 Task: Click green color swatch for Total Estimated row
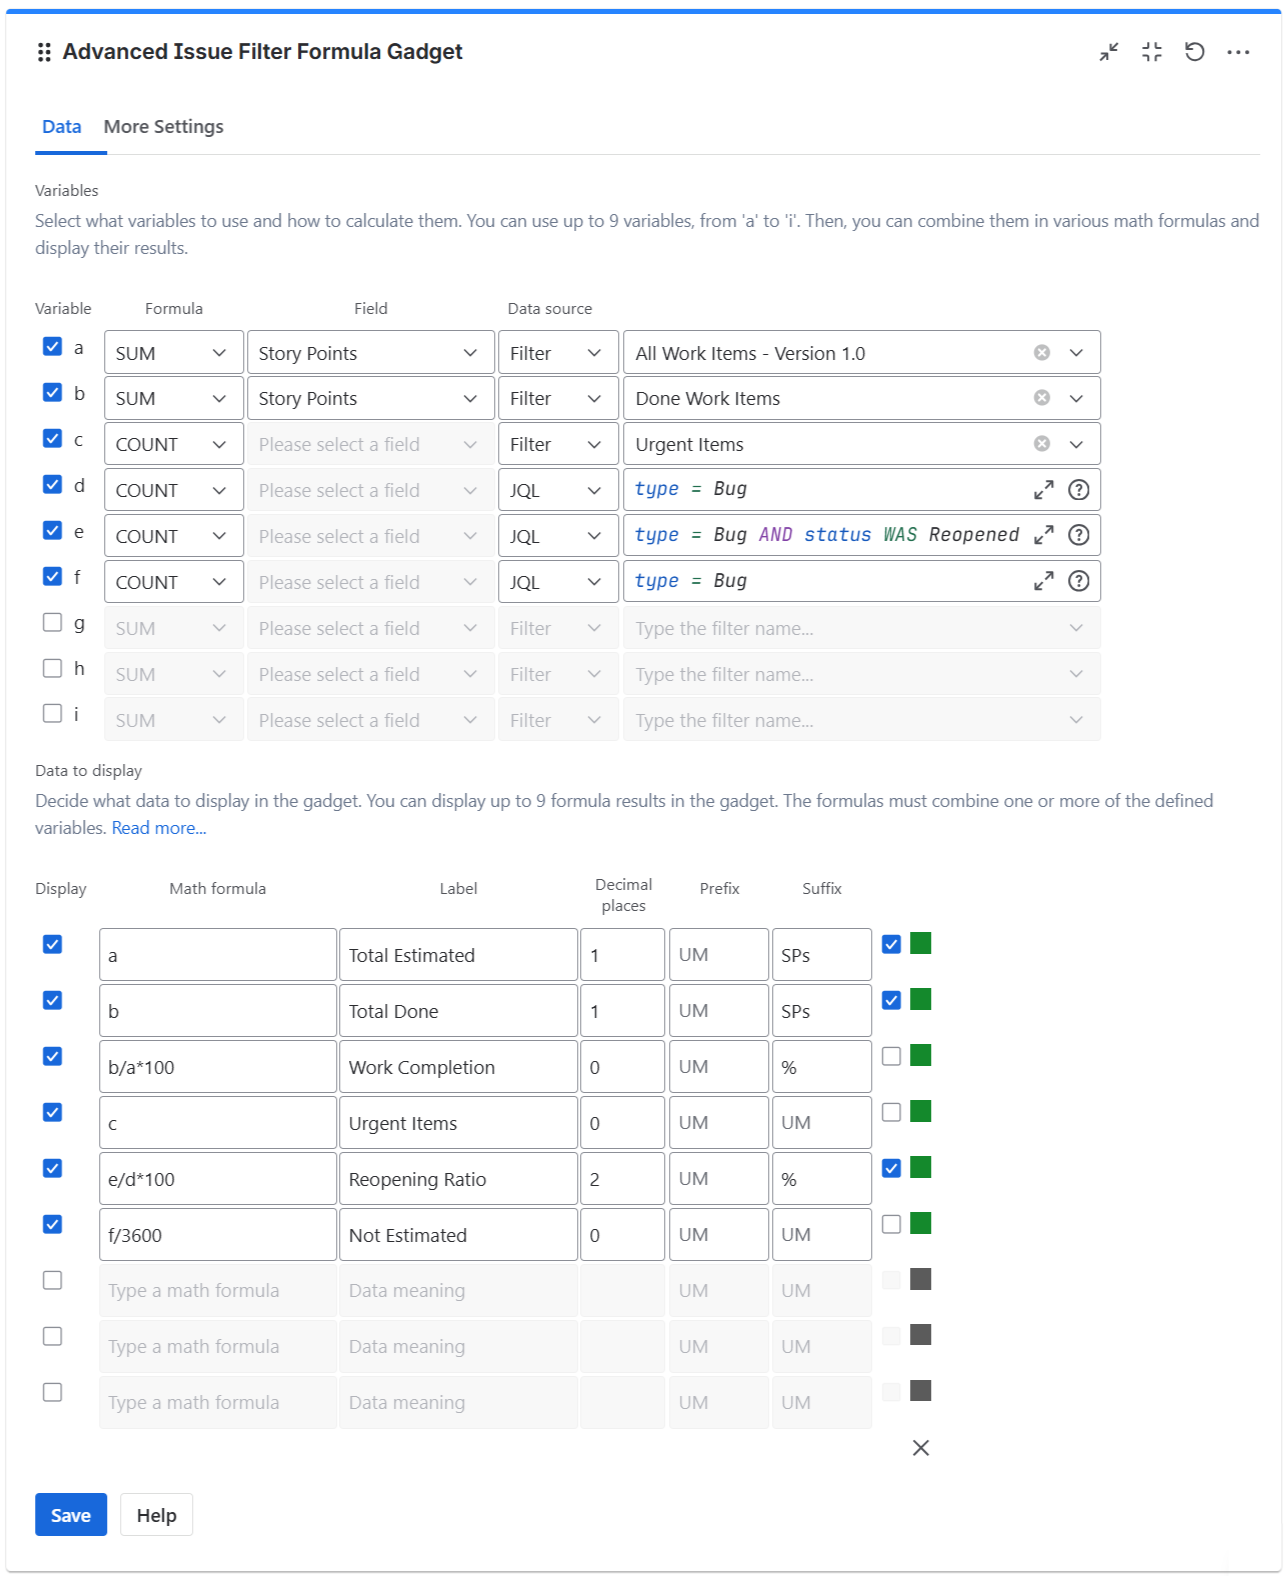[921, 943]
